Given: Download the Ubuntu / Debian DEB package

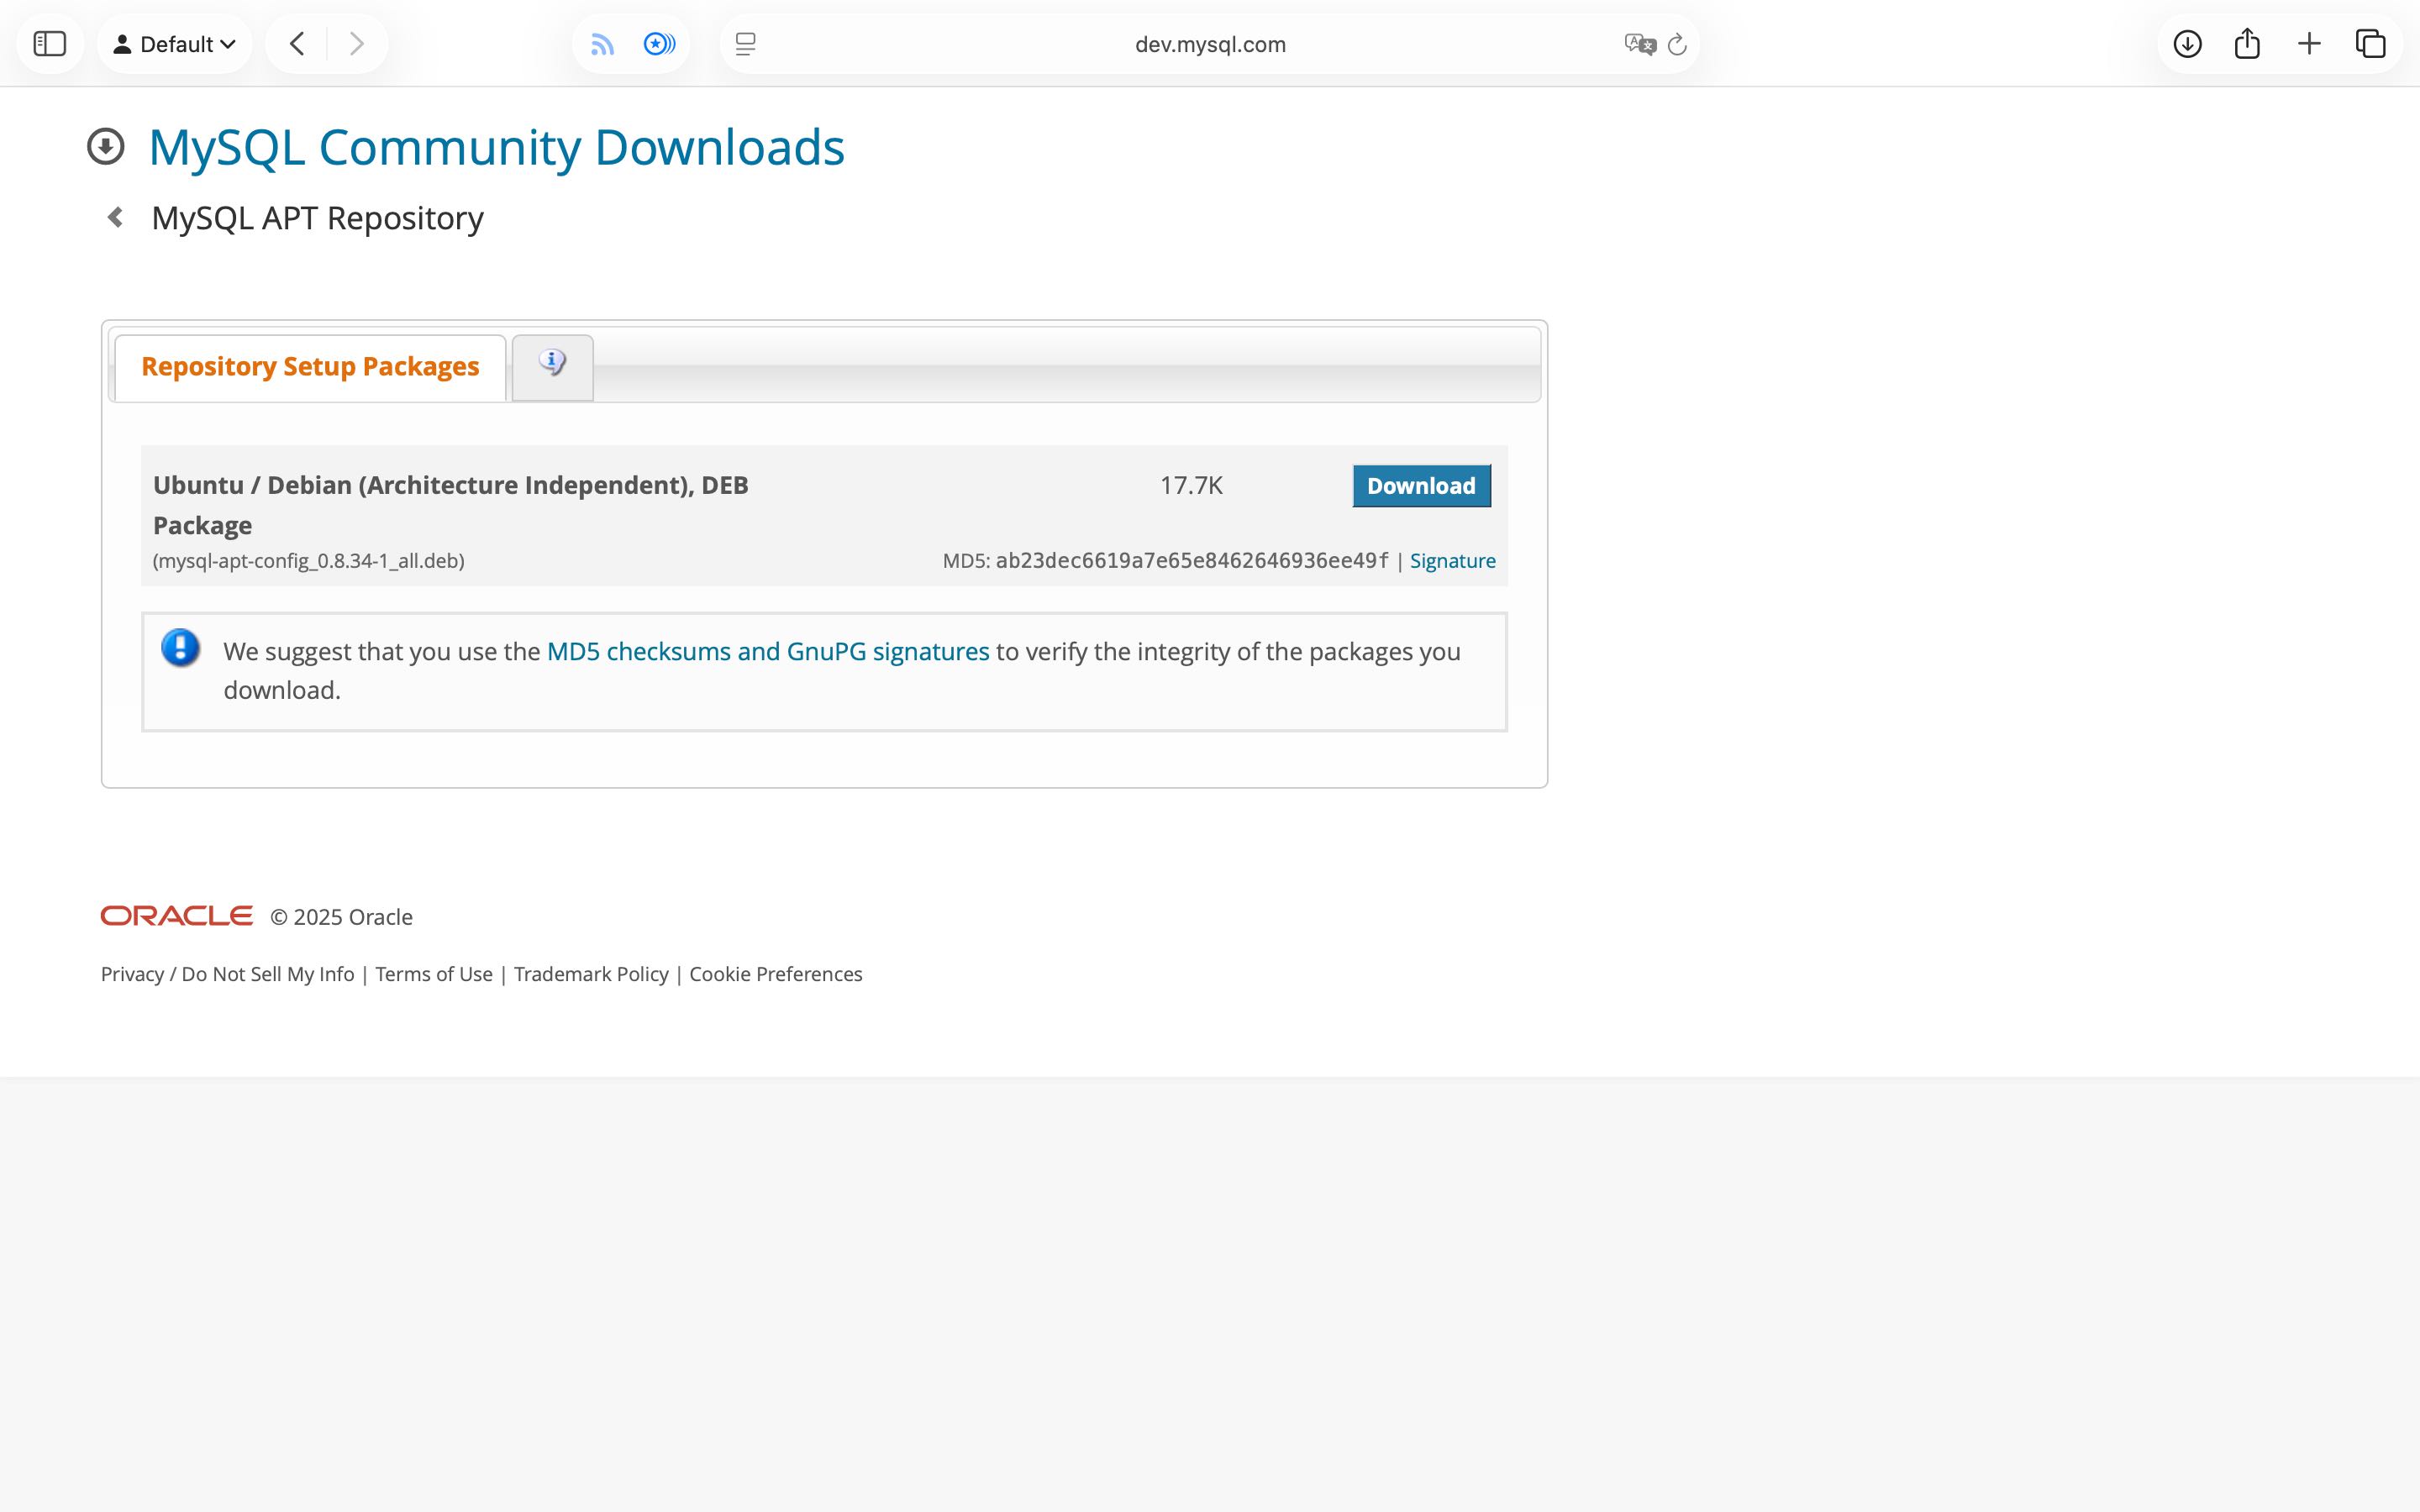Looking at the screenshot, I should (1420, 486).
